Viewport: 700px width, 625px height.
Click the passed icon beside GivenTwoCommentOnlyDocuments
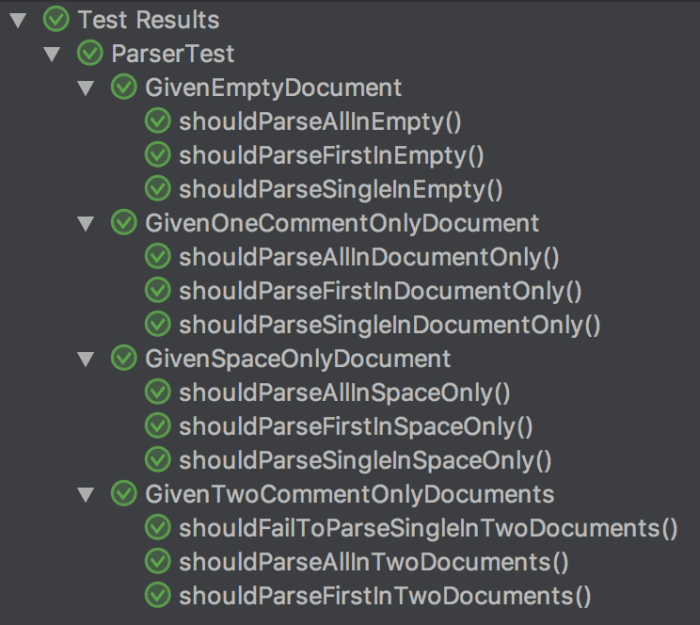tap(124, 494)
